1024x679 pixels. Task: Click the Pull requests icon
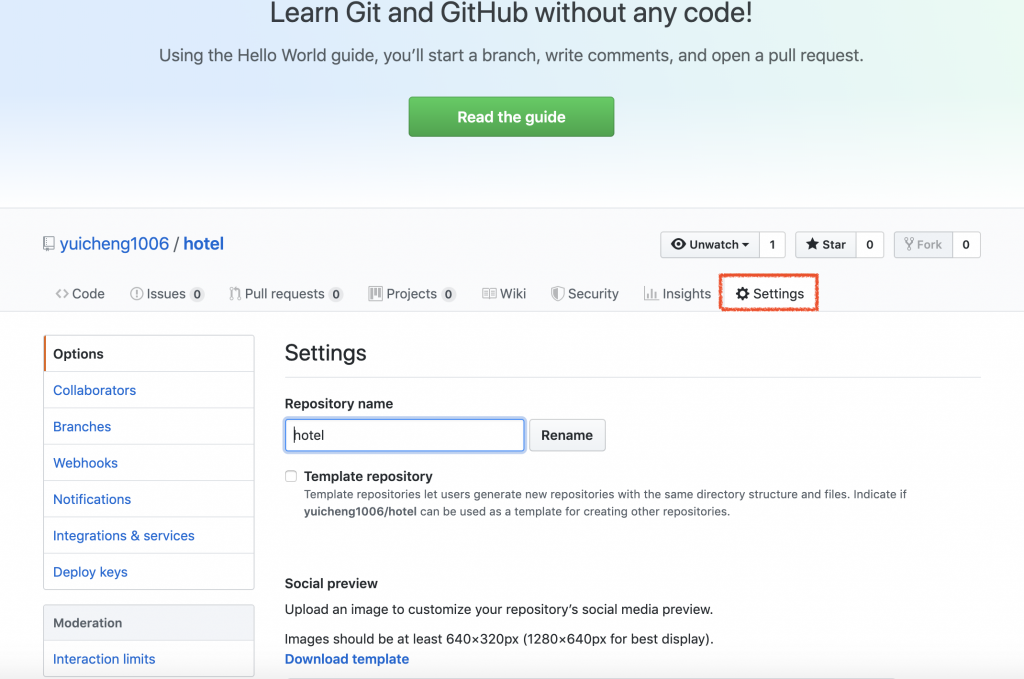(235, 294)
